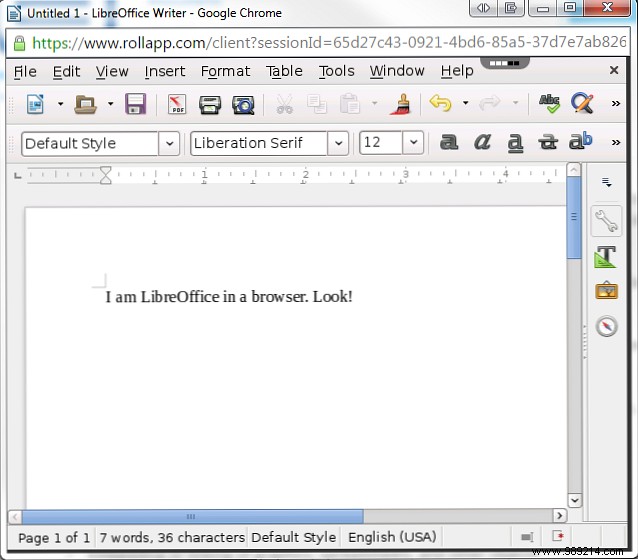This screenshot has height=560, width=638.
Task: Open sidebar Properties wrench icon
Action: tap(606, 221)
